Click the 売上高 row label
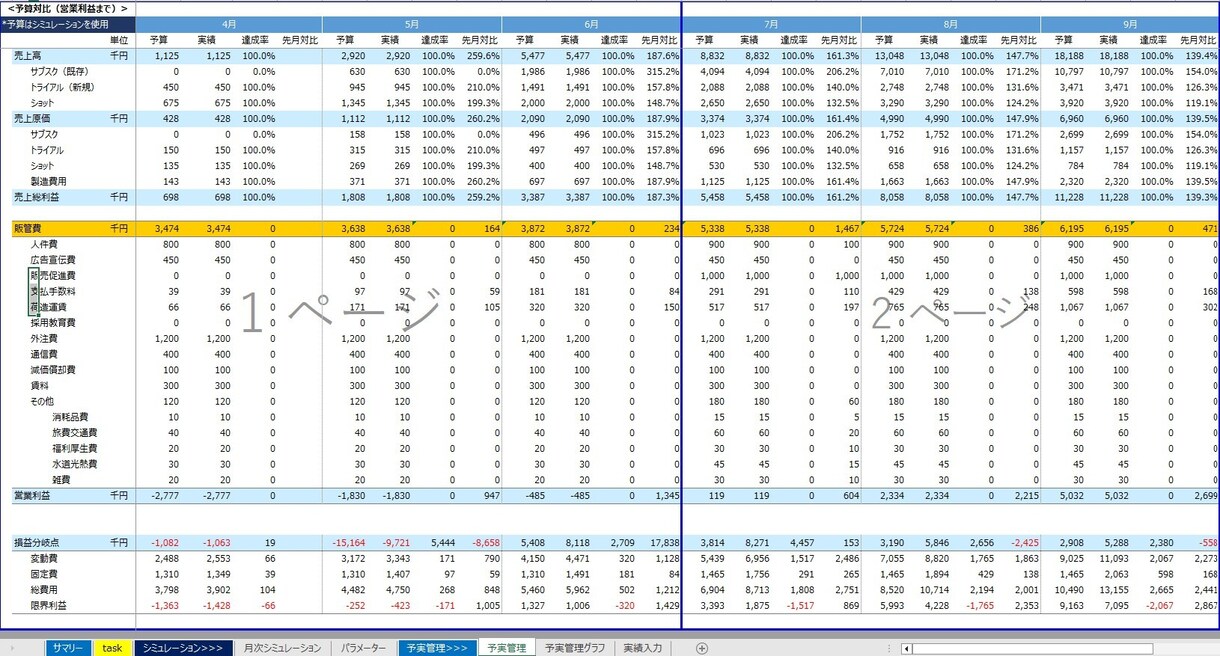Viewport: 1220px width, 656px height. (29, 56)
